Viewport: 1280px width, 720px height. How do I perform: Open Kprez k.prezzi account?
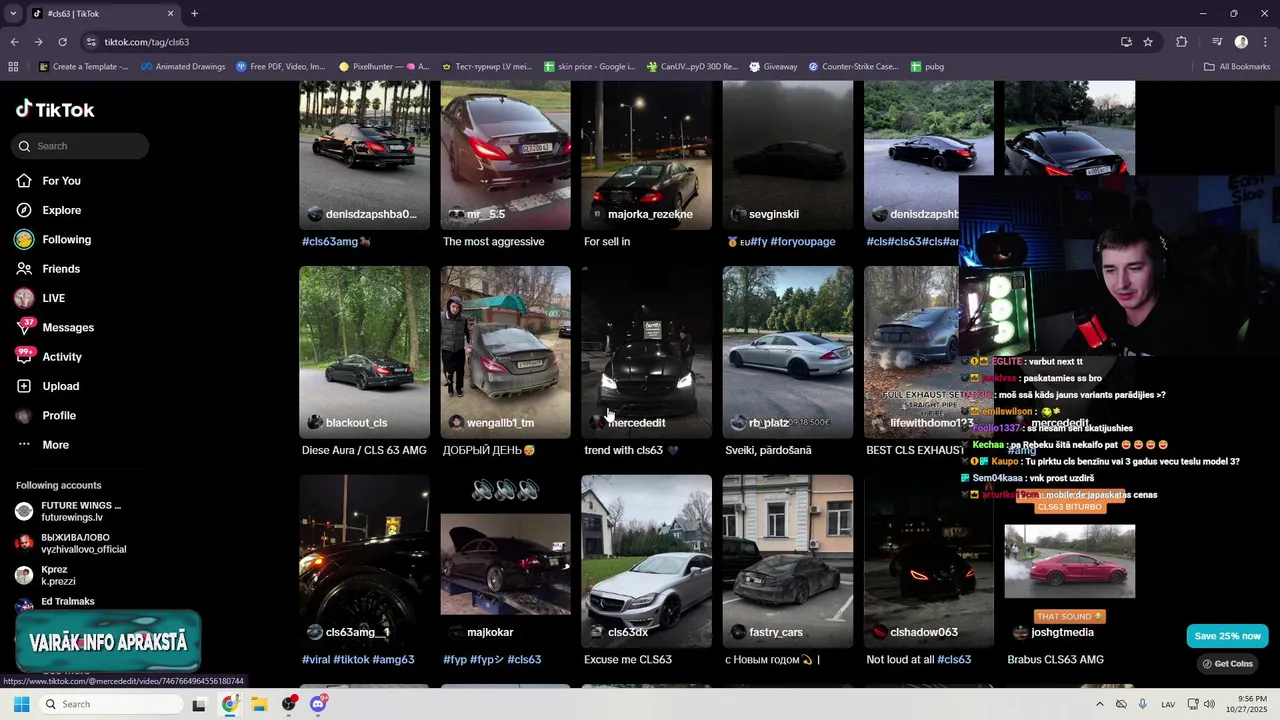[58, 575]
